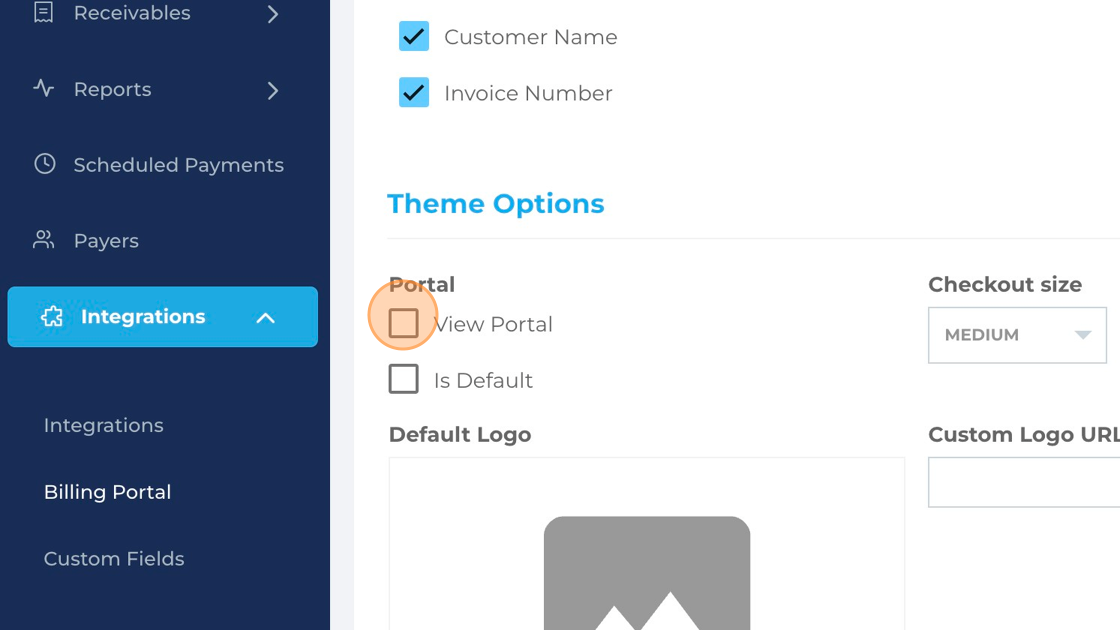
Task: Open the Custom Fields sub-item
Action: coord(114,559)
